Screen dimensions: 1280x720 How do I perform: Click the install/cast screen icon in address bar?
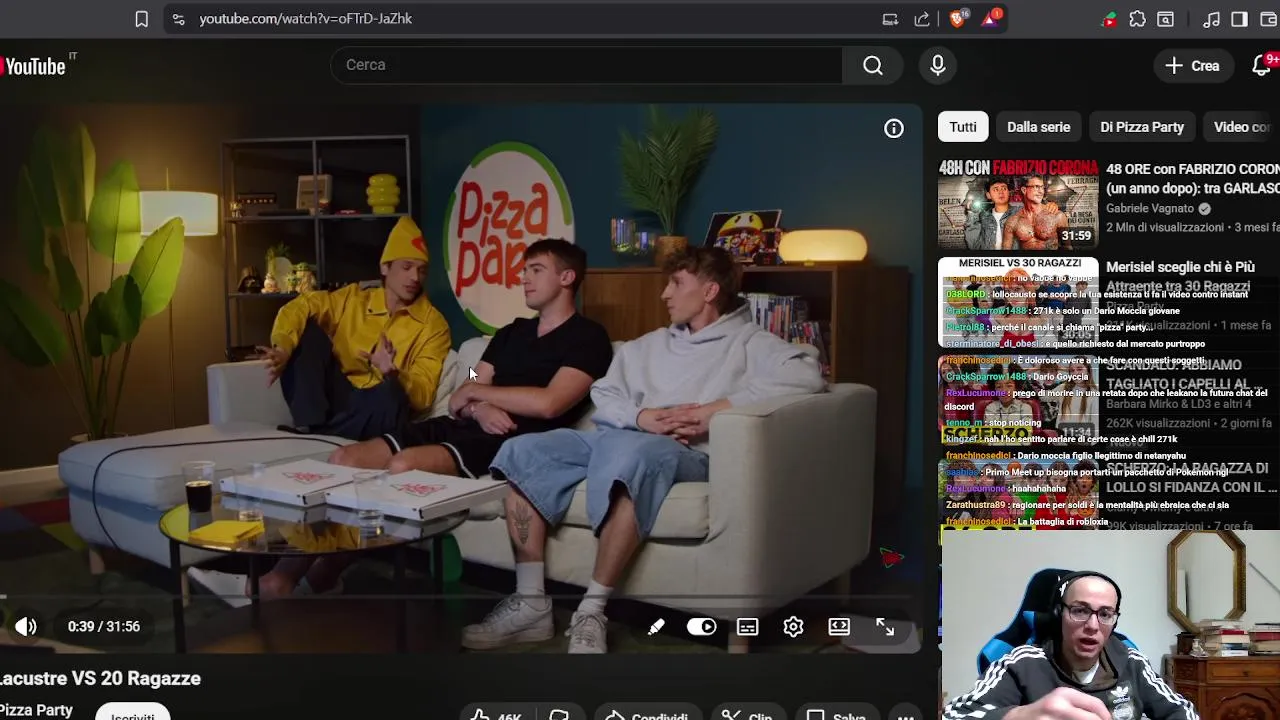890,19
